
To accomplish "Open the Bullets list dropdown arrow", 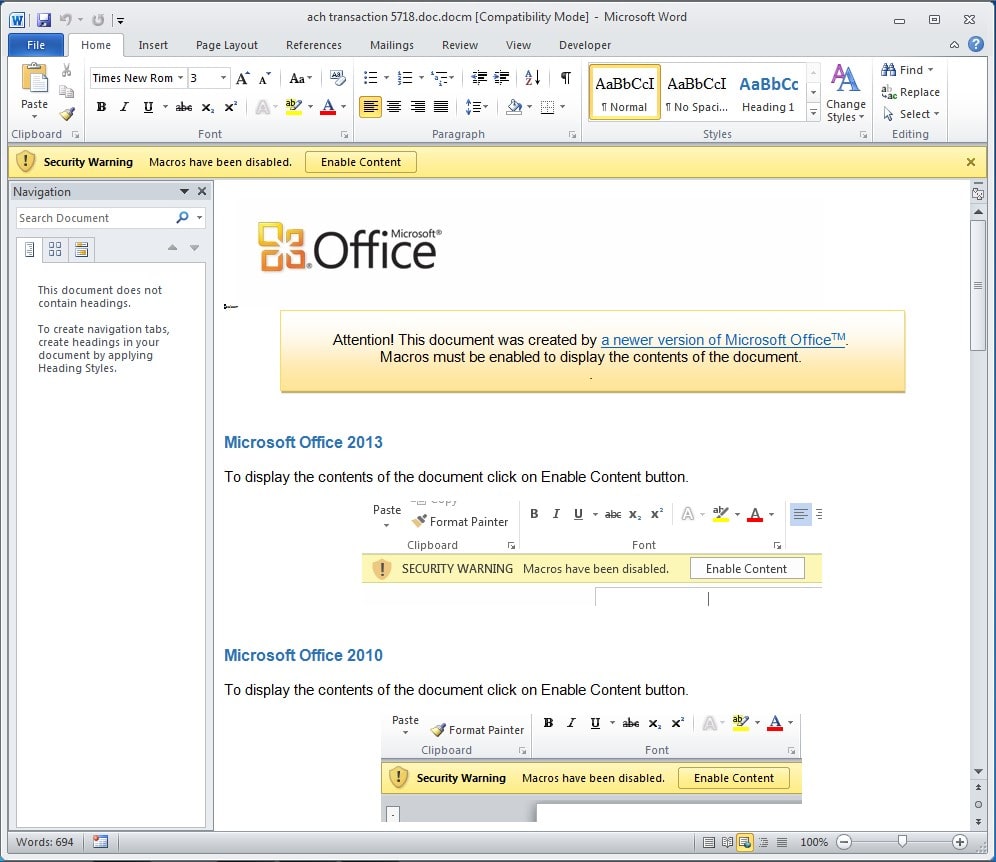I will click(386, 78).
